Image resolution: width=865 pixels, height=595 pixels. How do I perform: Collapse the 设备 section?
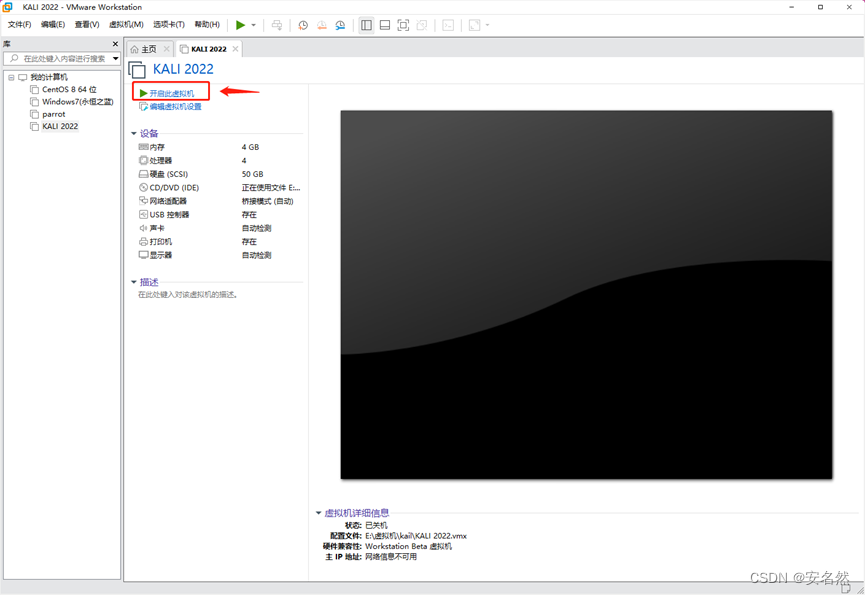click(x=134, y=133)
